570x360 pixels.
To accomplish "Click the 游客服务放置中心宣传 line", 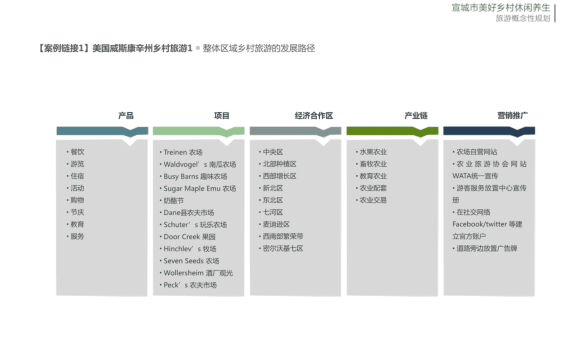I will (x=491, y=188).
